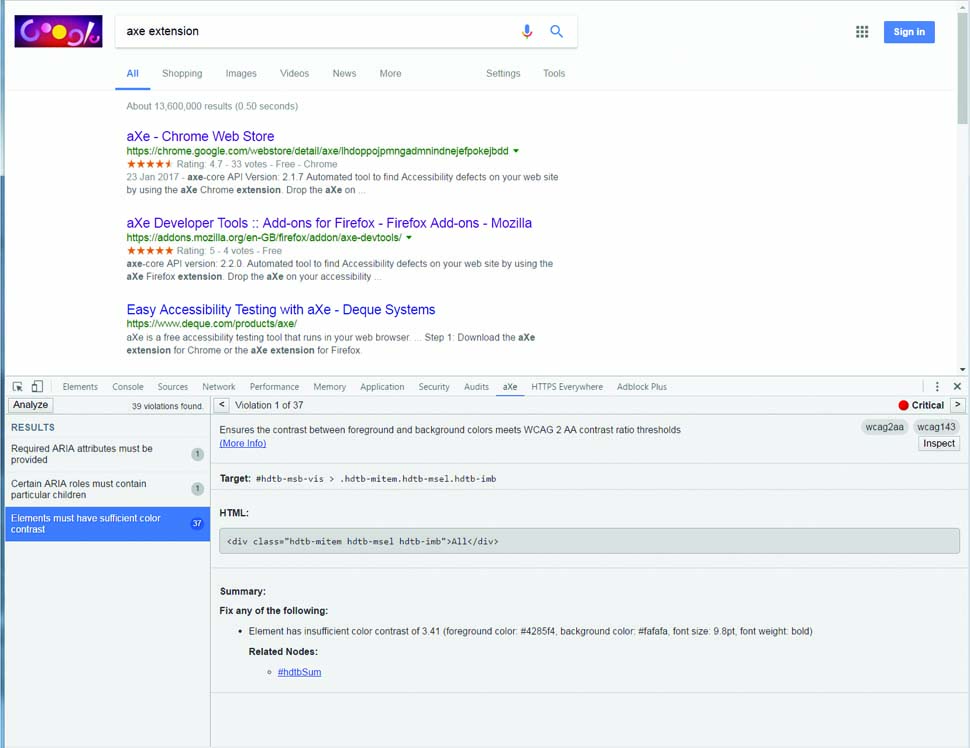Click the RESULTS heading in aXe panel
This screenshot has width=970, height=748.
33,428
